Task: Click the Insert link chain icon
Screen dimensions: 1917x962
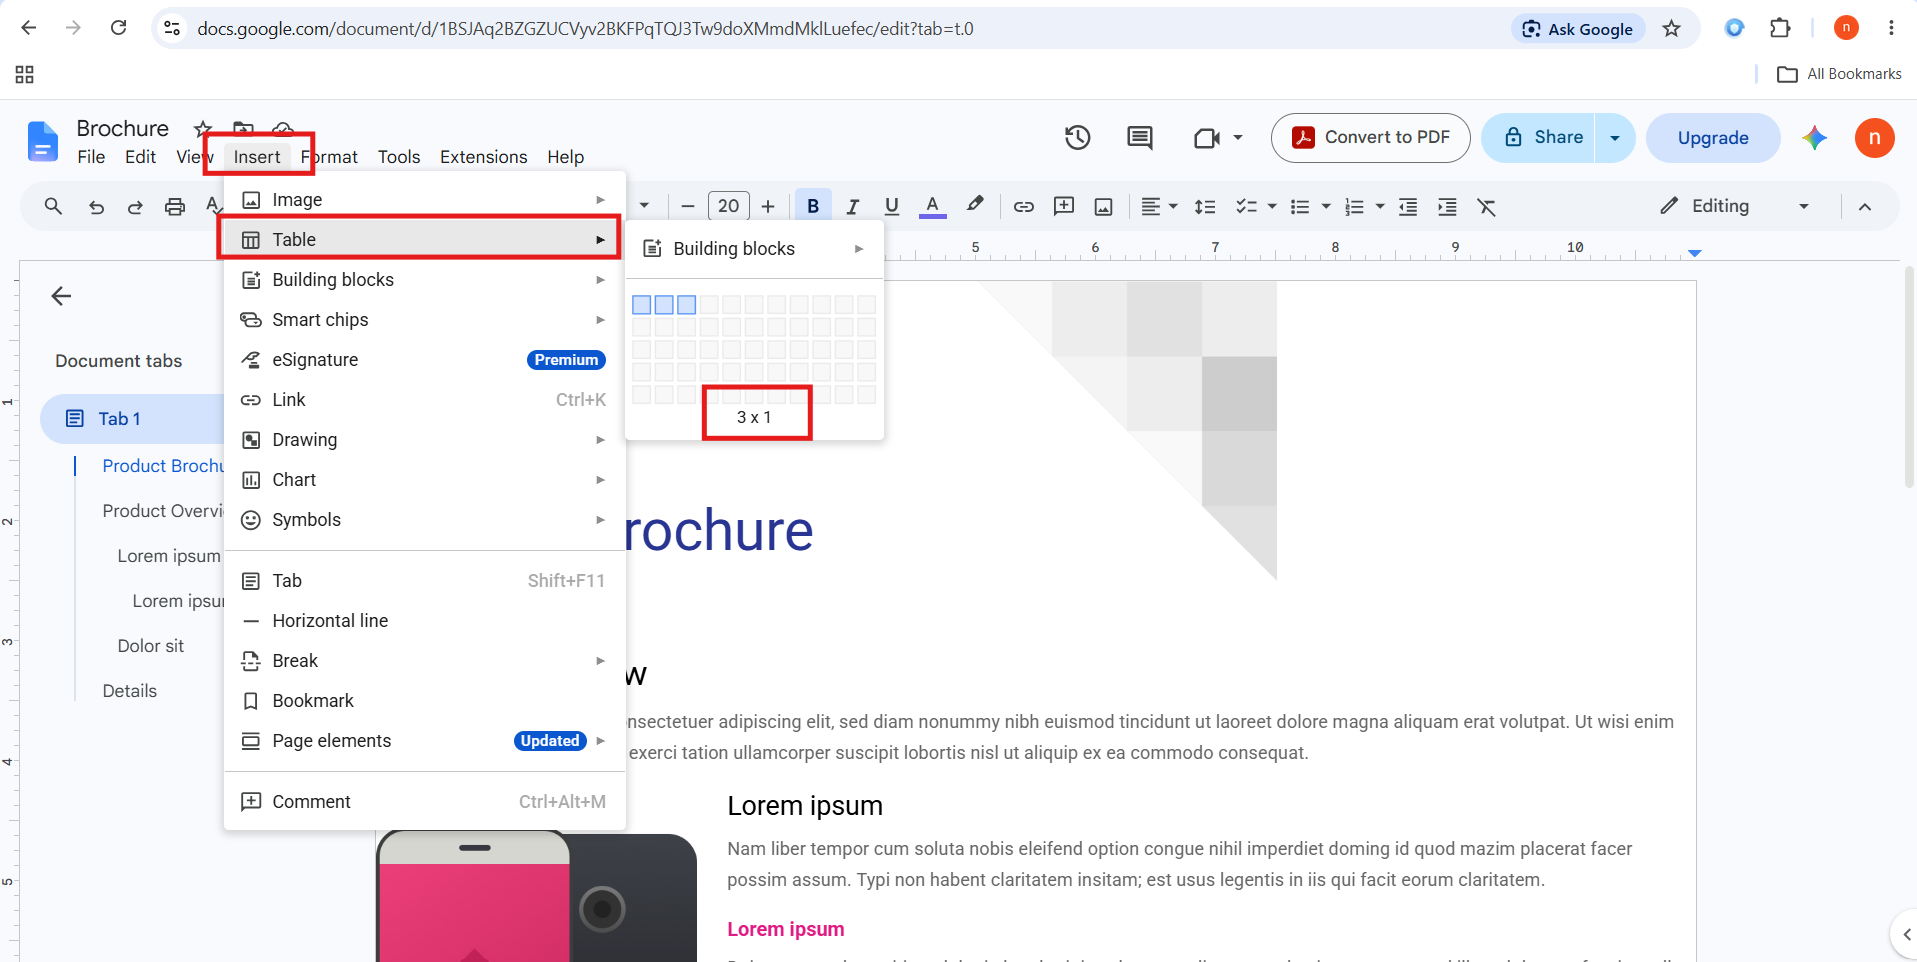Action: (x=1024, y=206)
